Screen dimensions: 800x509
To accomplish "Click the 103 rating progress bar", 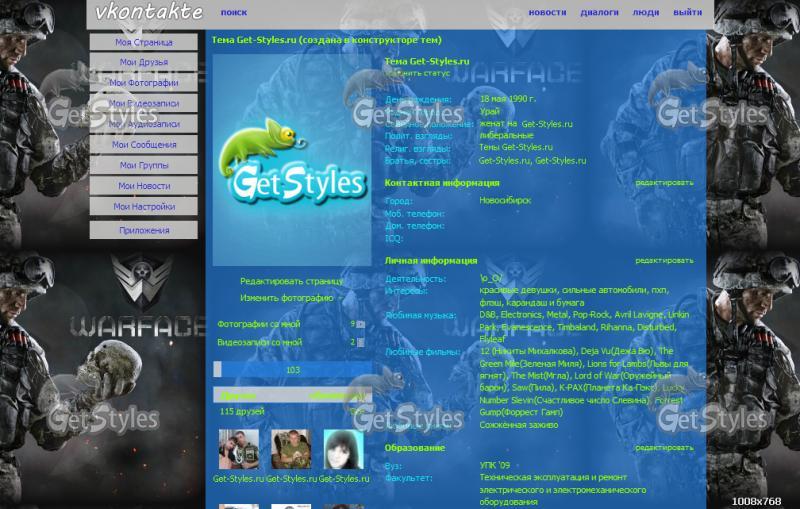I will (x=292, y=370).
